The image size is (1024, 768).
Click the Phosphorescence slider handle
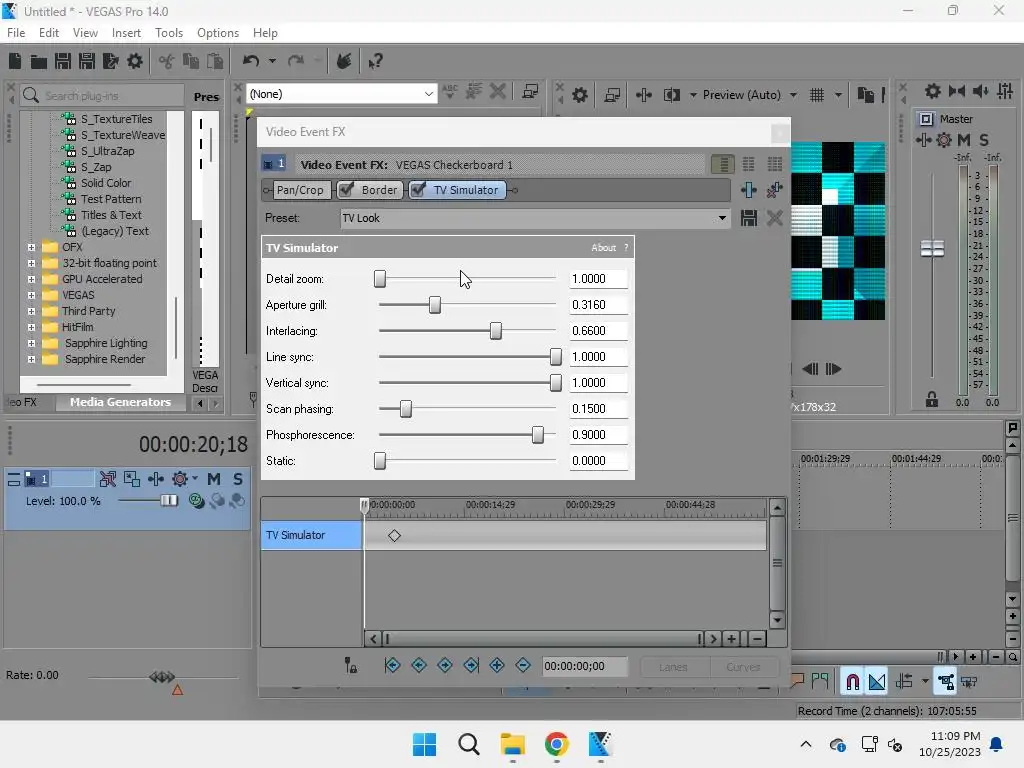point(537,435)
